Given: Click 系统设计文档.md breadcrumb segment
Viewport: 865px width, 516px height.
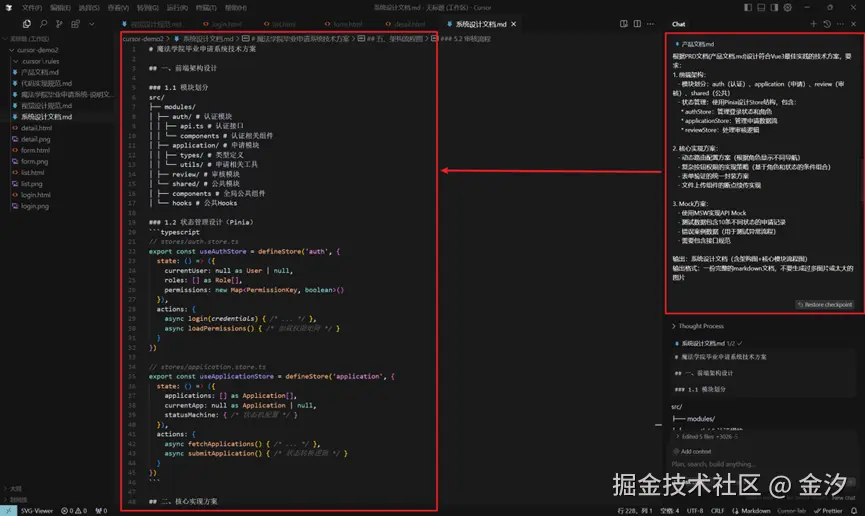Looking at the screenshot, I should (208, 39).
